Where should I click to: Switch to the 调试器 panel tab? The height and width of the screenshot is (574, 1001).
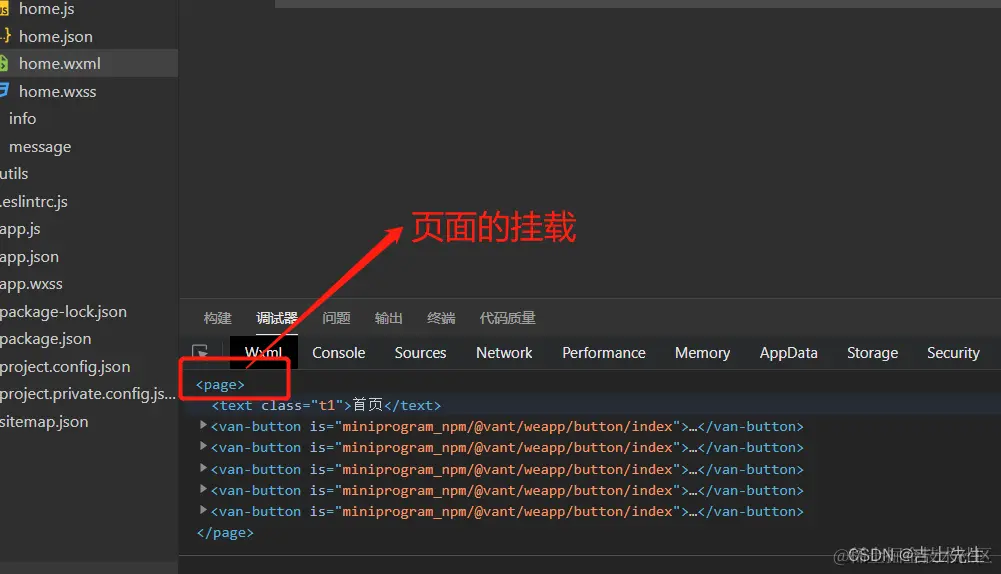(x=276, y=318)
